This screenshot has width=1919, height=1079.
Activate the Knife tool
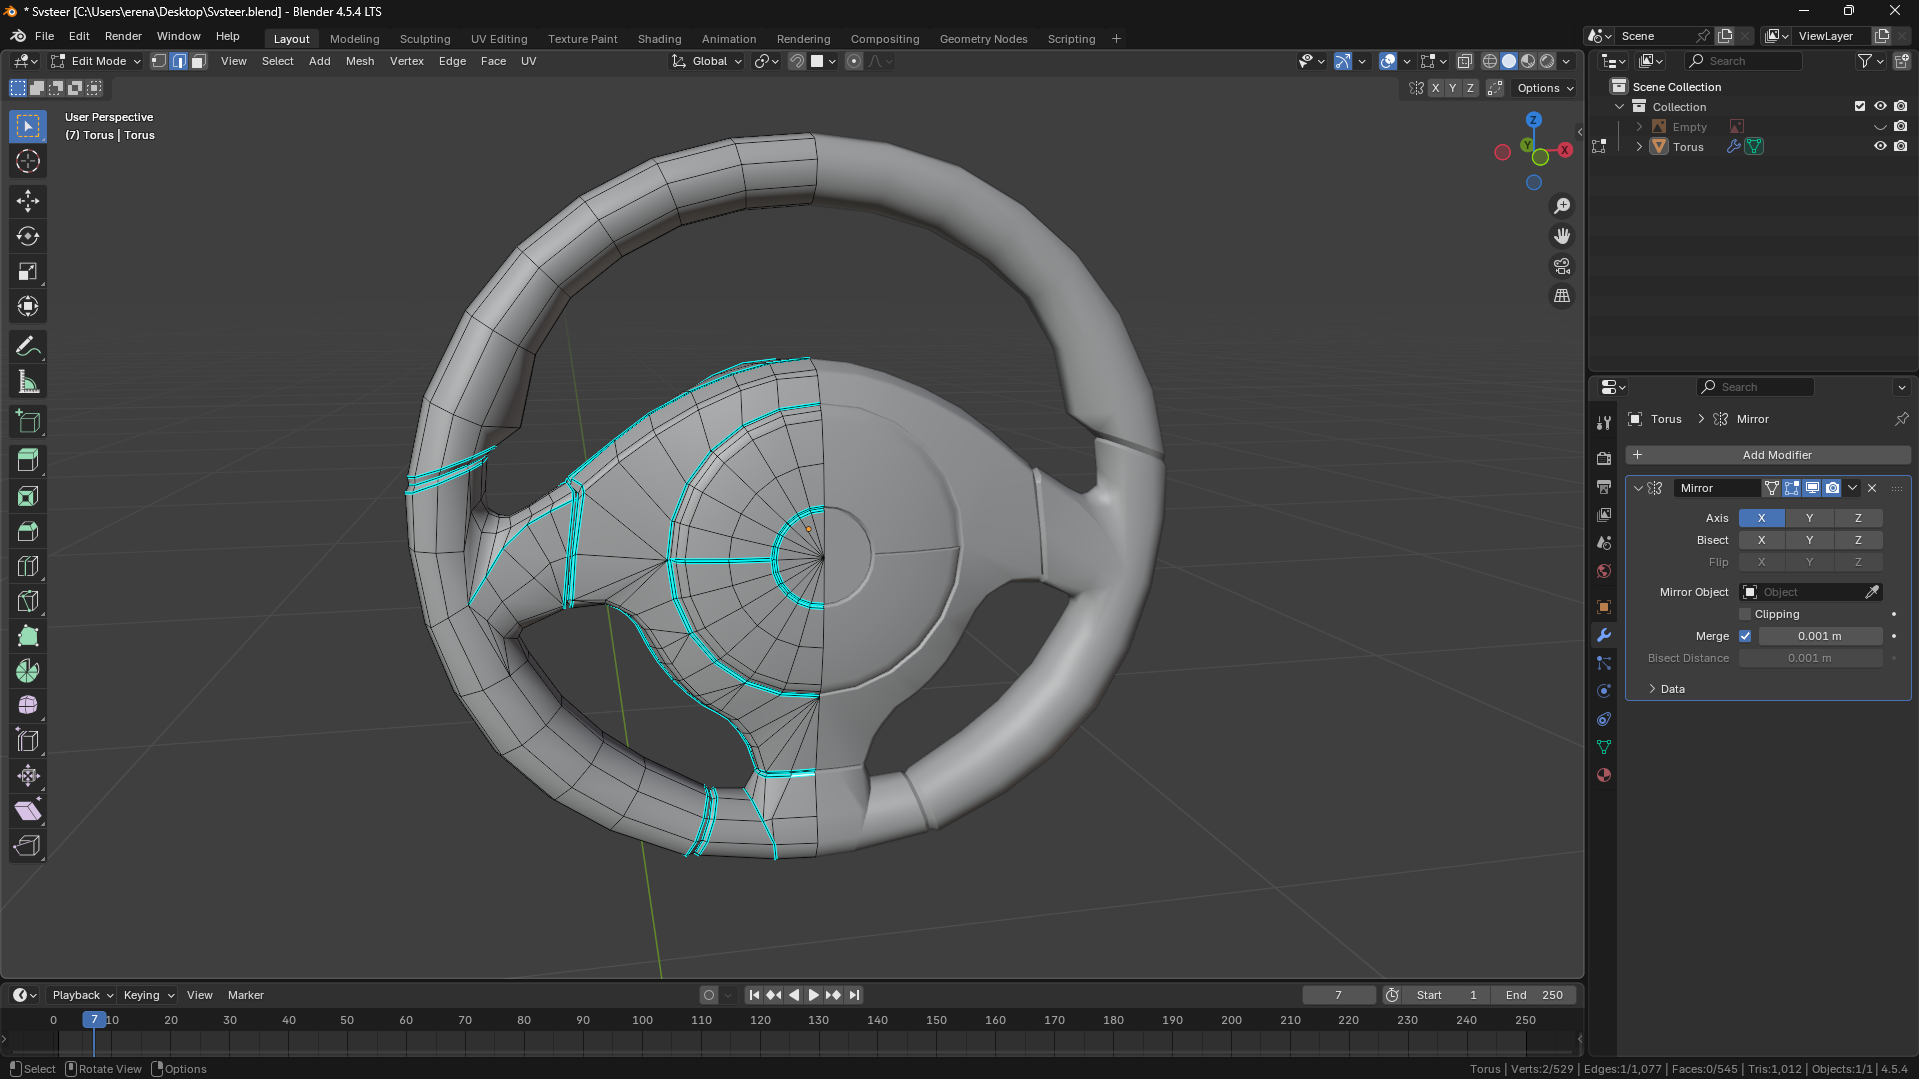click(x=28, y=601)
